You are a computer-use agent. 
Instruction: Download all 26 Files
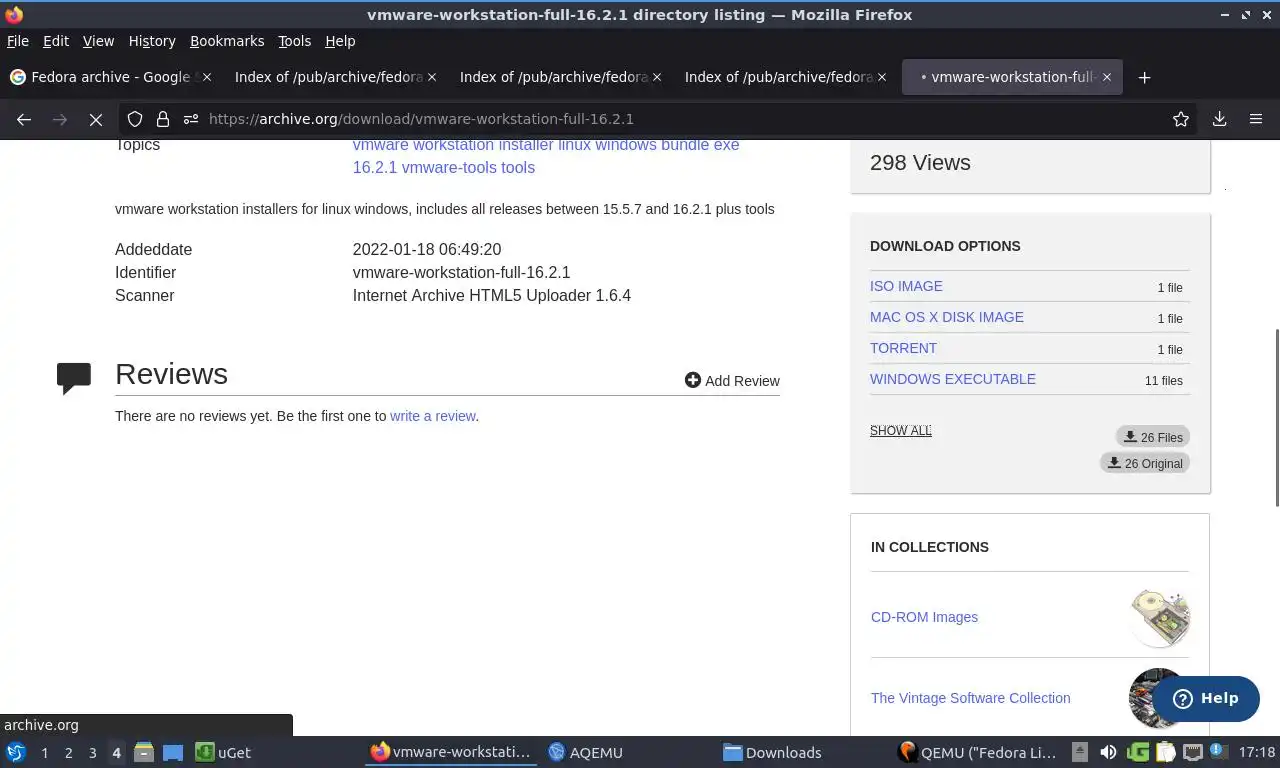click(1153, 437)
